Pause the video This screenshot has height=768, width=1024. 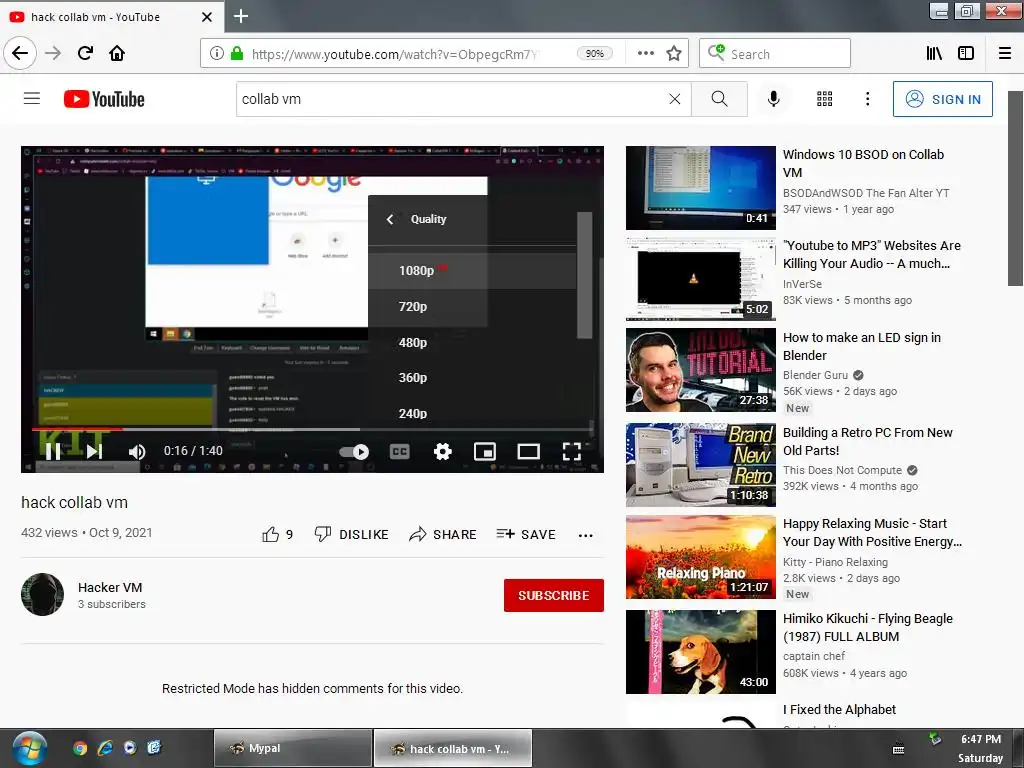[x=53, y=451]
